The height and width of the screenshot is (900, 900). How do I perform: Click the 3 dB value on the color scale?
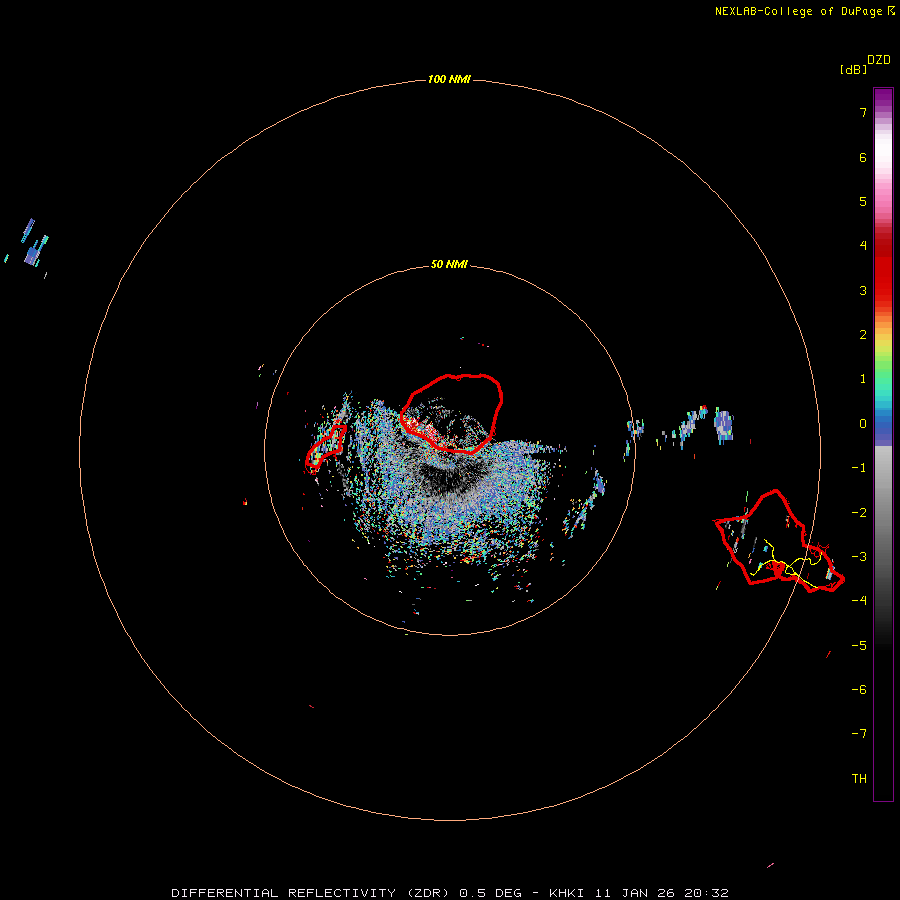point(863,290)
